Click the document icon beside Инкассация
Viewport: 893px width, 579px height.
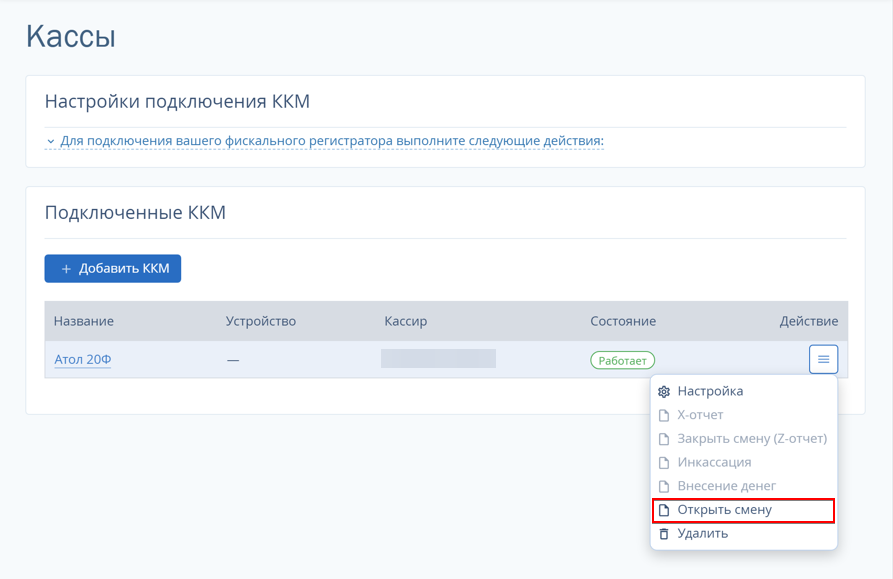pos(663,462)
